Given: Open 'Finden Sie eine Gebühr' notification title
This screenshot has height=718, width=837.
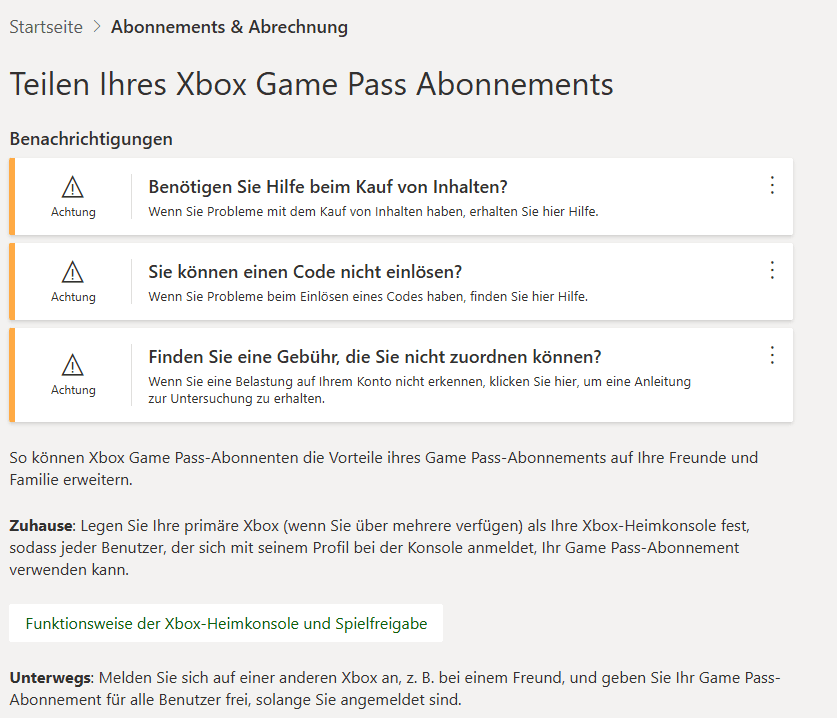Looking at the screenshot, I should click(375, 357).
